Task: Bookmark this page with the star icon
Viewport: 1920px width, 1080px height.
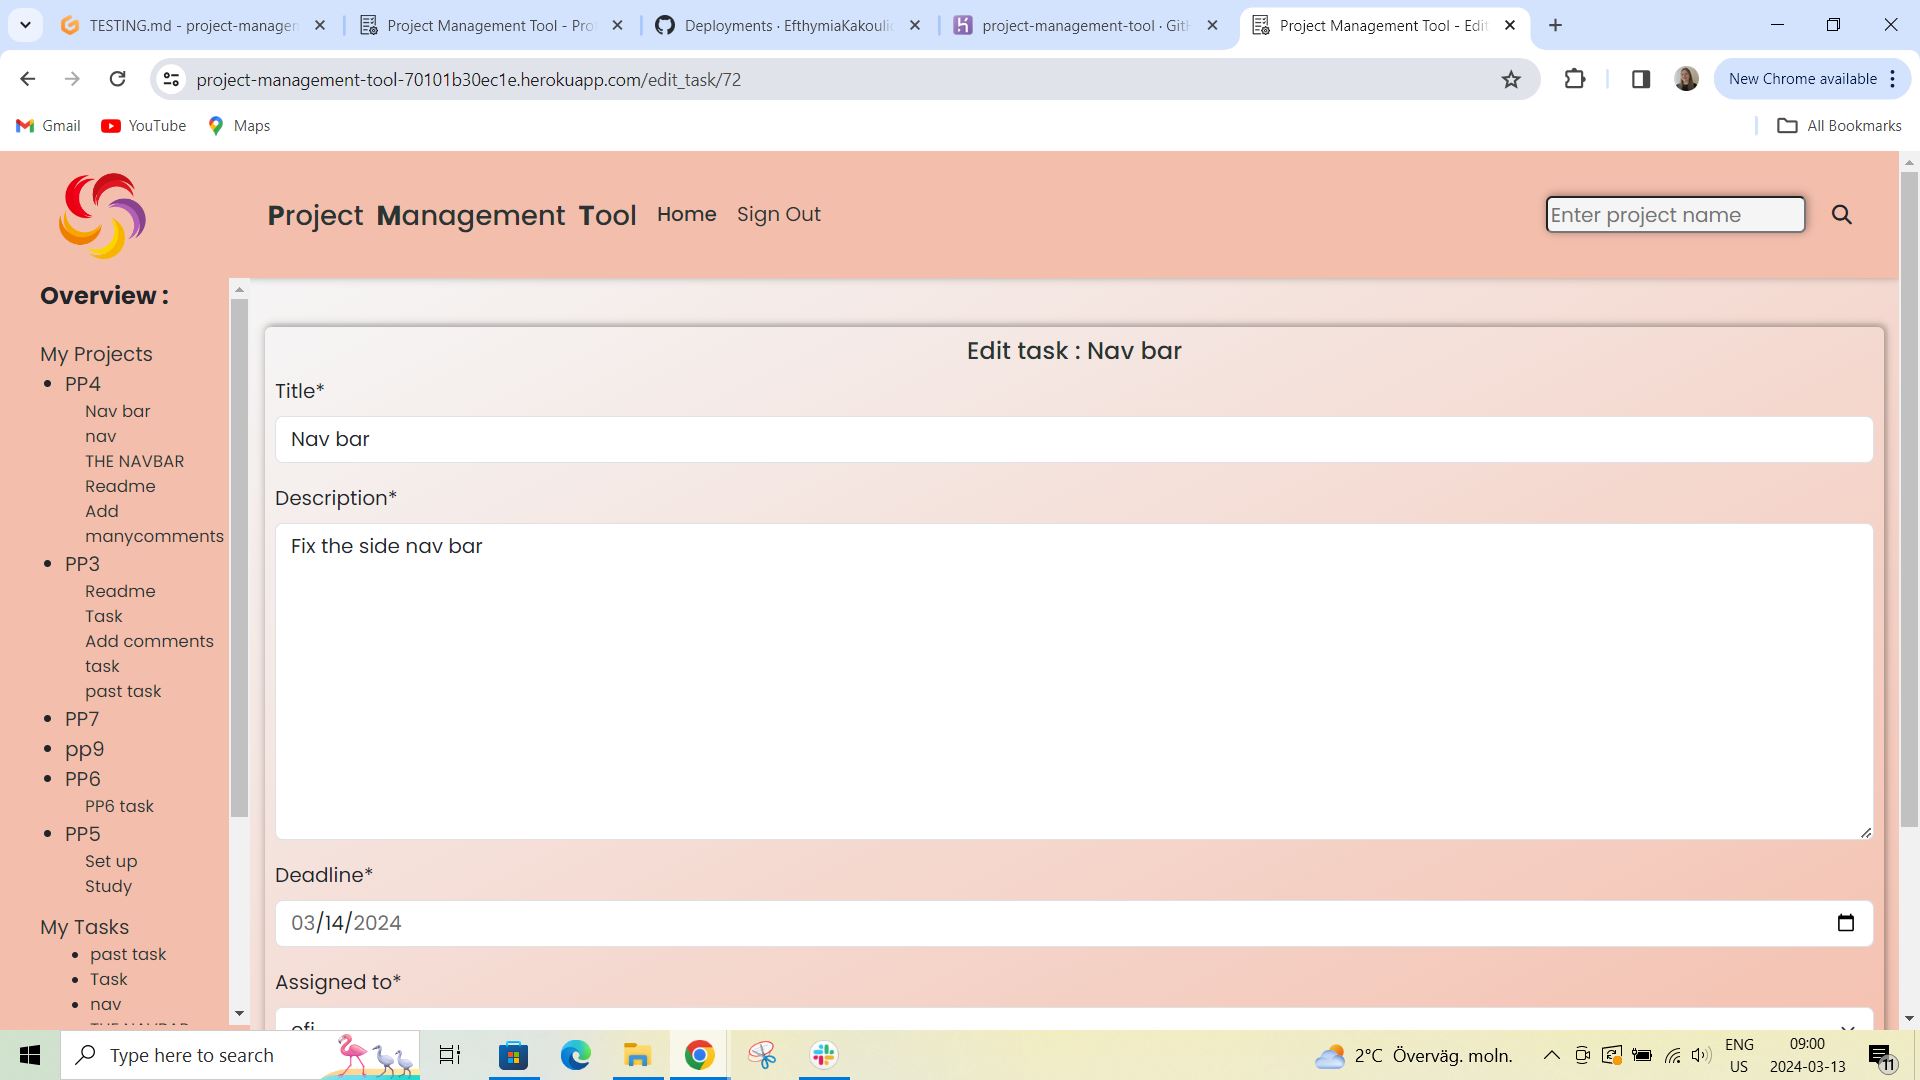Action: point(1511,79)
